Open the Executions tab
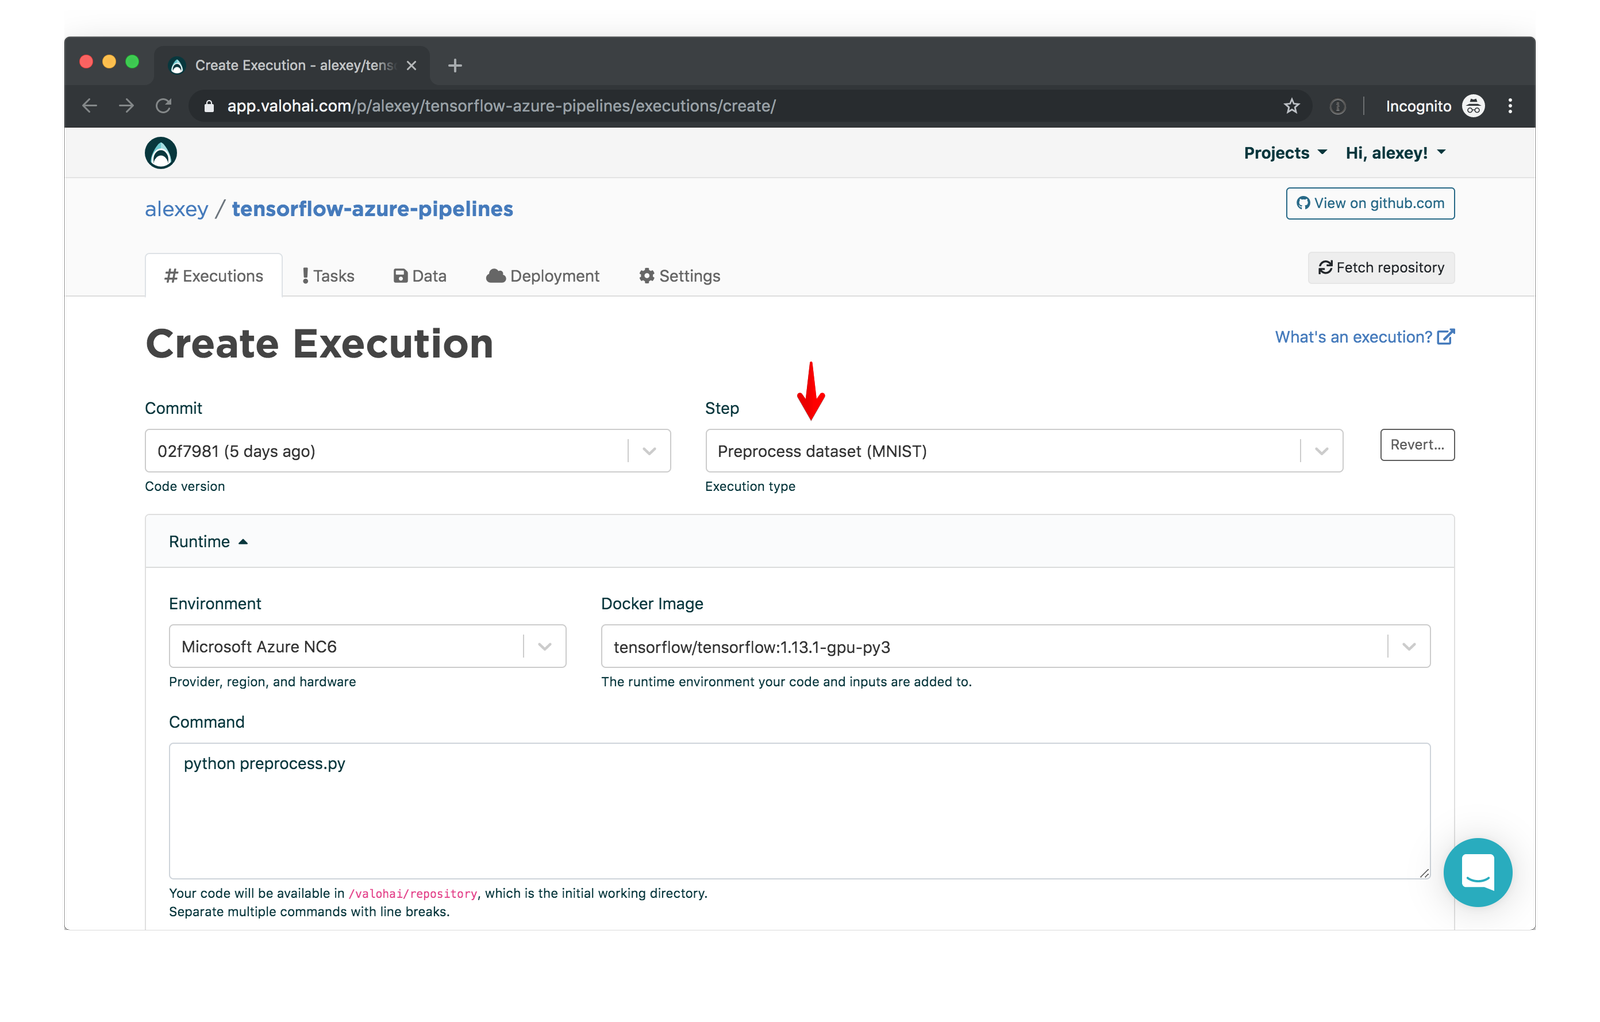This screenshot has width=1600, height=1022. (x=214, y=276)
